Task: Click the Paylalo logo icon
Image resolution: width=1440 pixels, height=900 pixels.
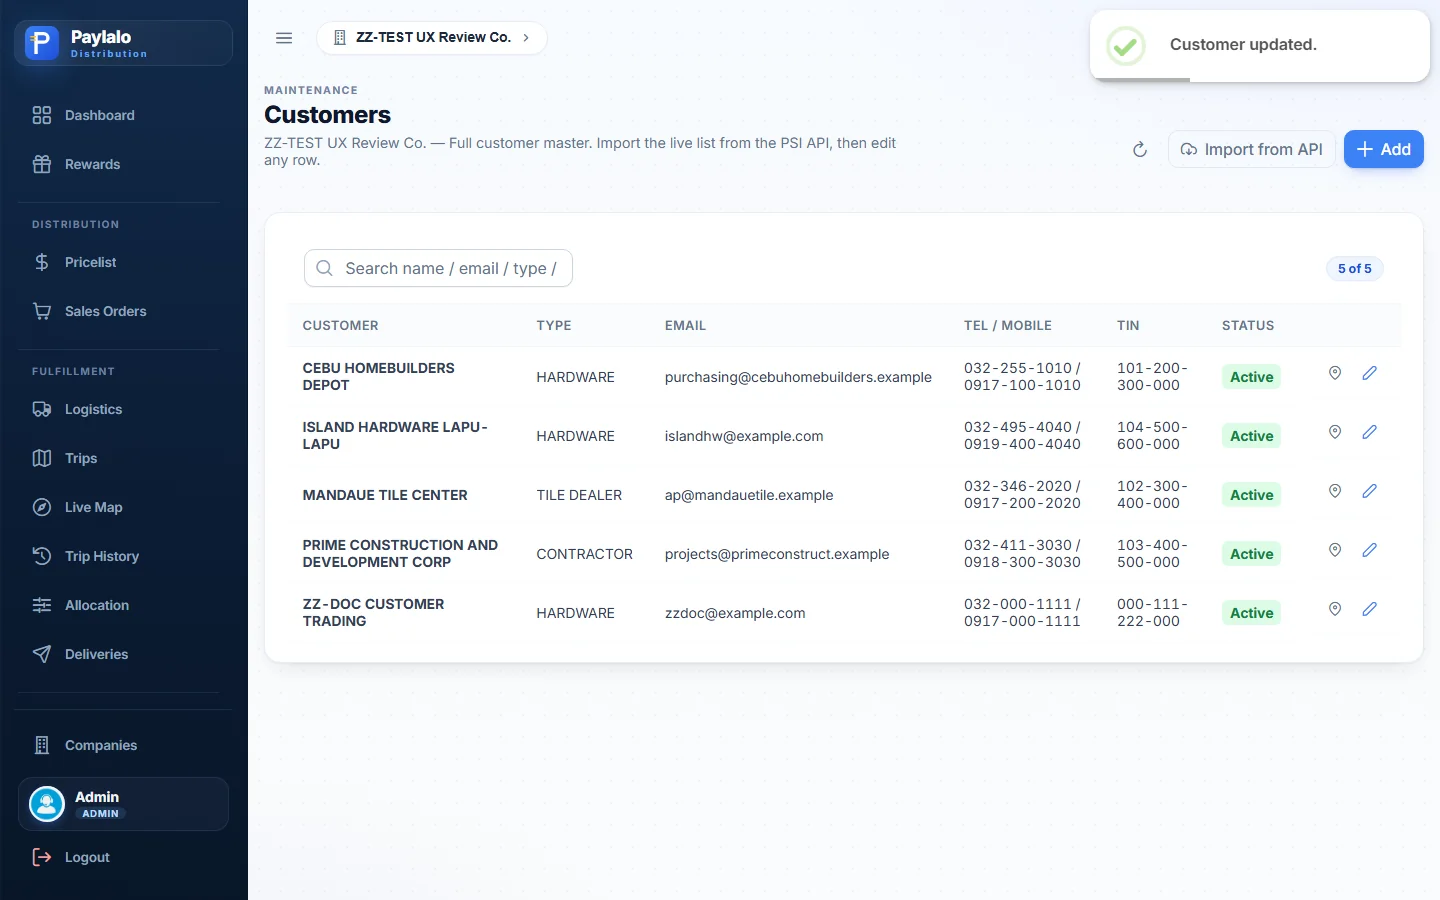Action: pos(42,43)
